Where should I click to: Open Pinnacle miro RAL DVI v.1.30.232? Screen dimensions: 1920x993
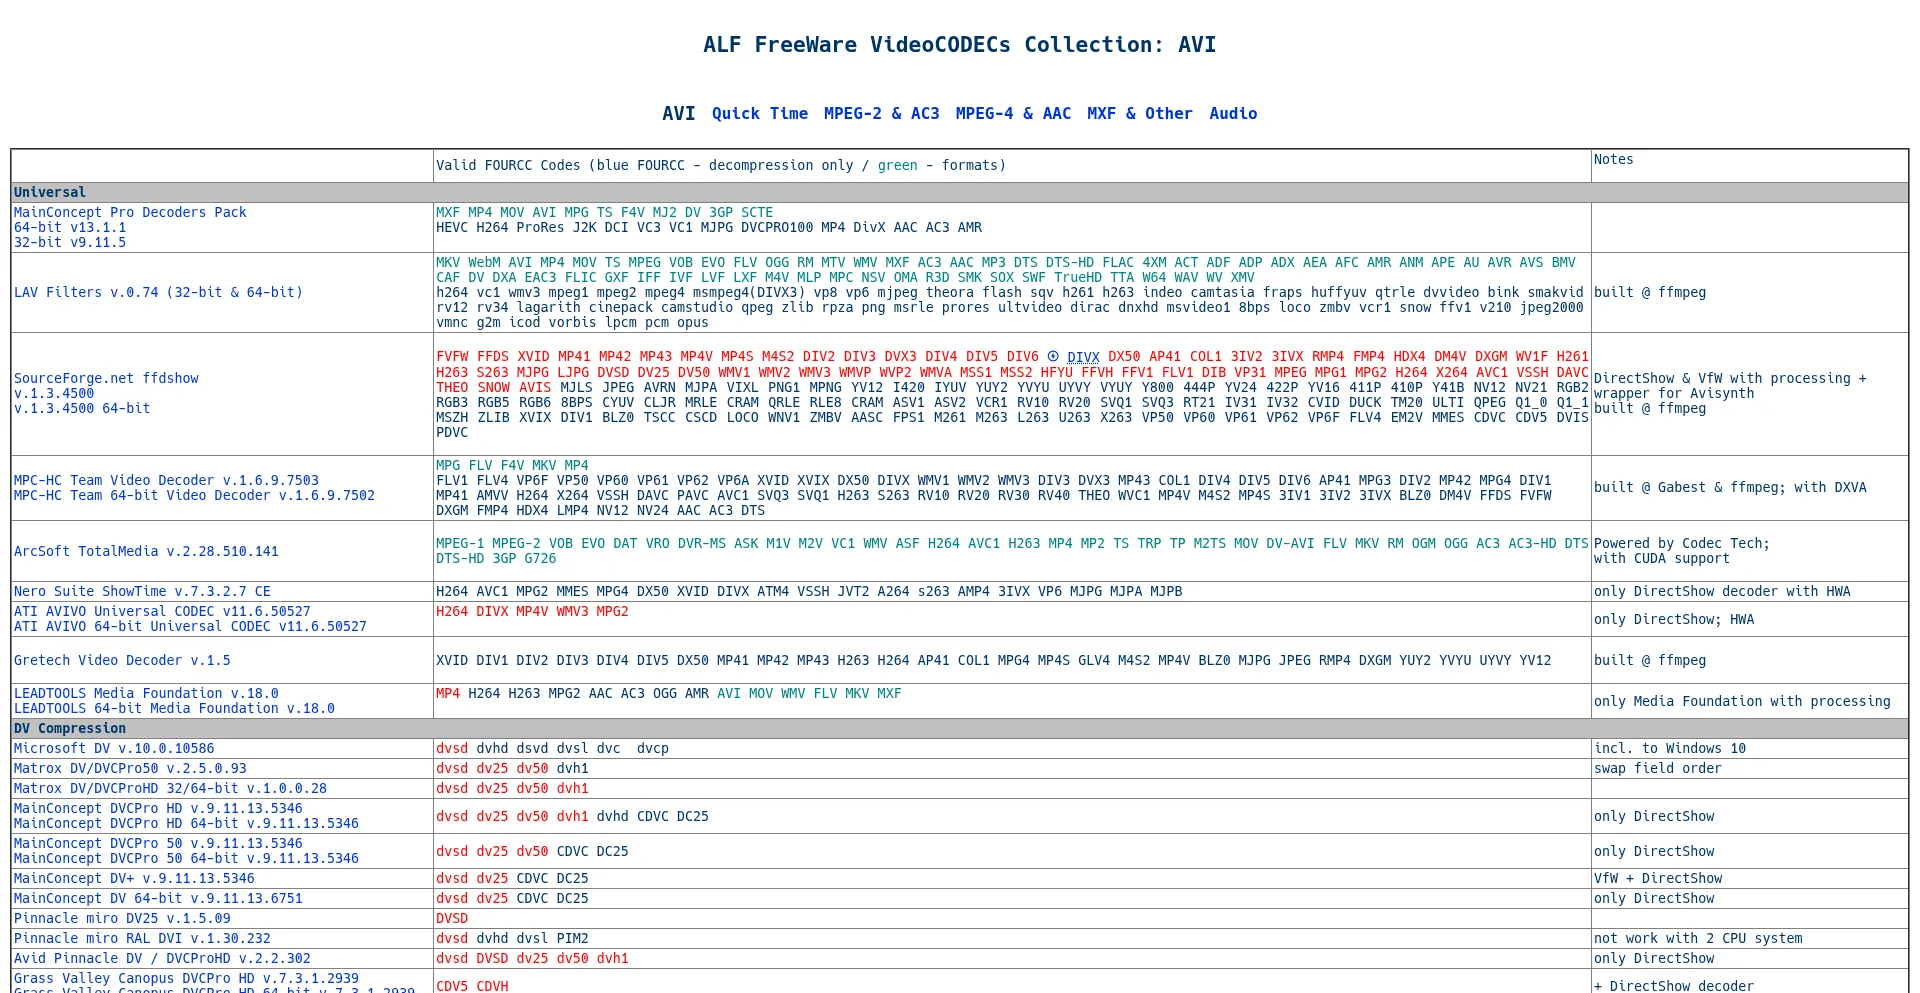[x=142, y=938]
